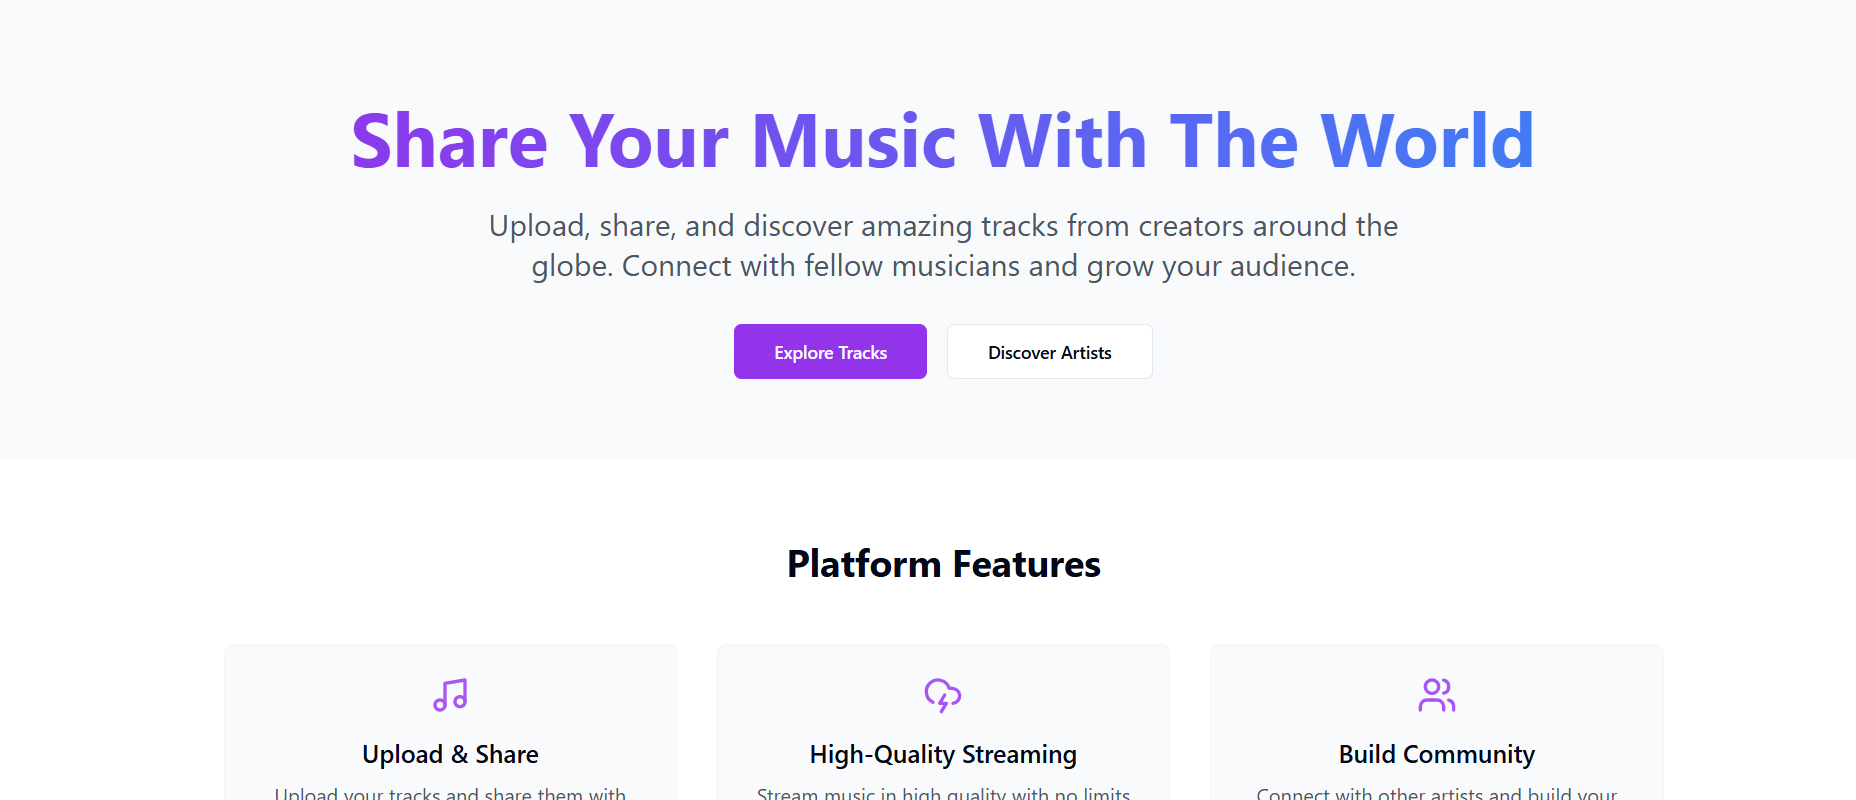Select the group of users icon on Build Community
Viewport: 1856px width, 800px height.
coord(1437,697)
